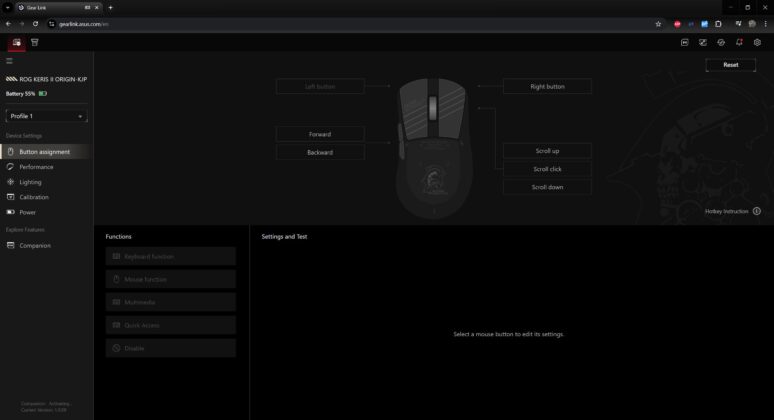
Task: Click the battery level indicator icon
Action: pyautogui.click(x=43, y=93)
